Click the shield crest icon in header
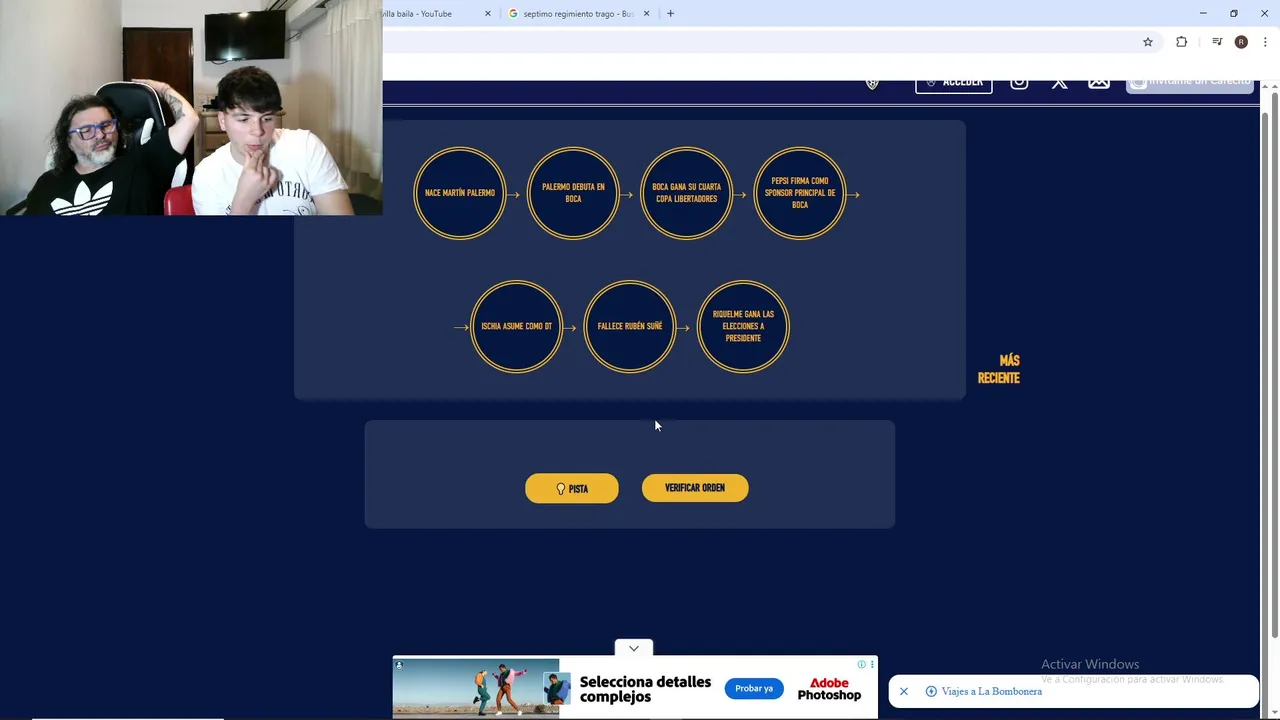 pos(872,85)
